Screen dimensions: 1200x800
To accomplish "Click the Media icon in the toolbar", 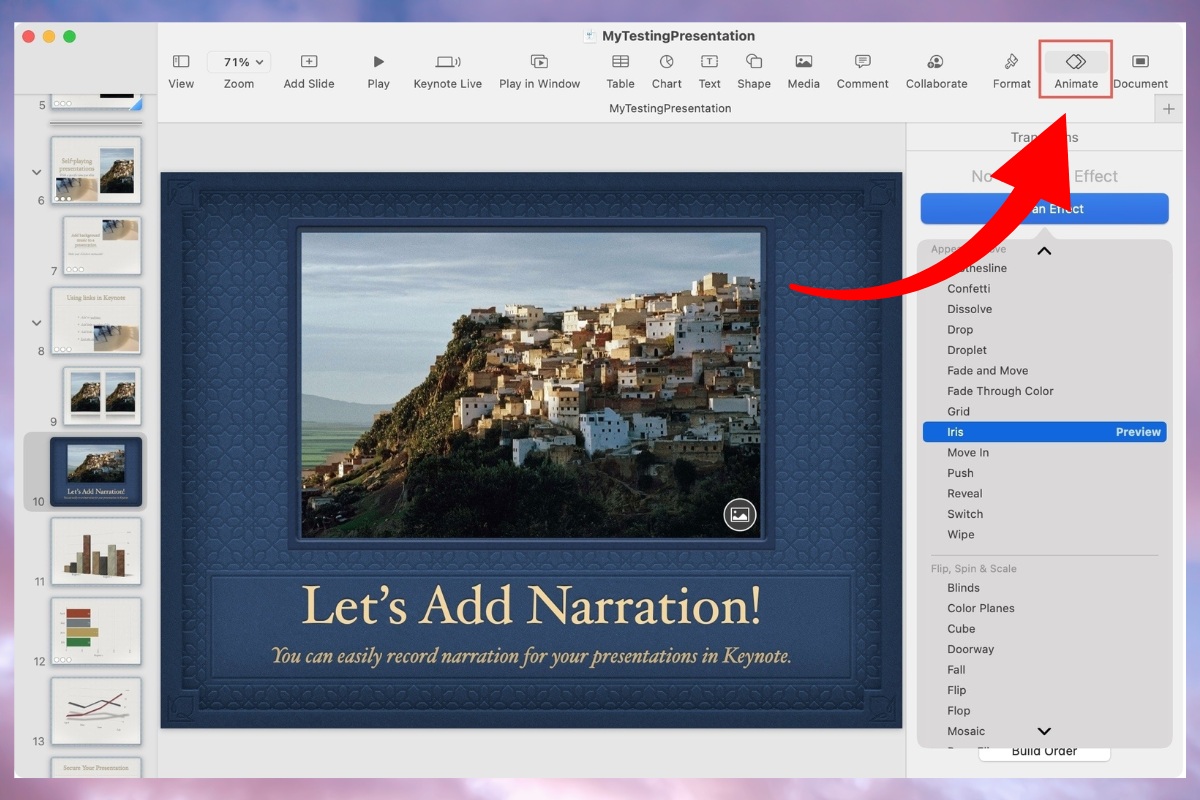I will pyautogui.click(x=803, y=62).
